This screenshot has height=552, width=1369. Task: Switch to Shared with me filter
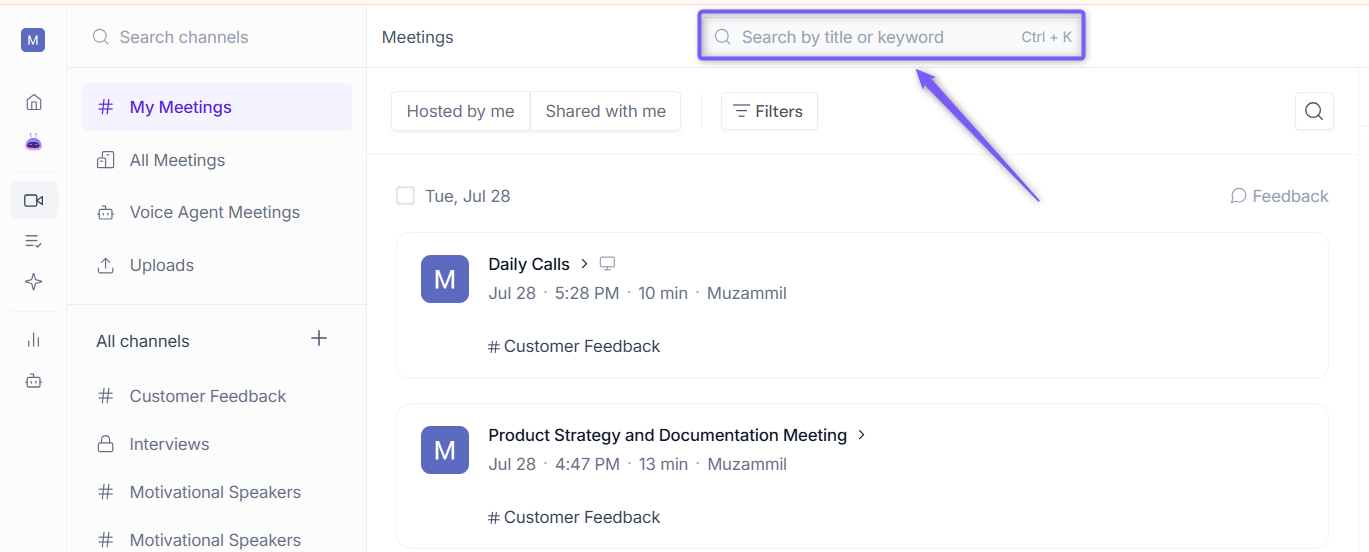(x=605, y=111)
